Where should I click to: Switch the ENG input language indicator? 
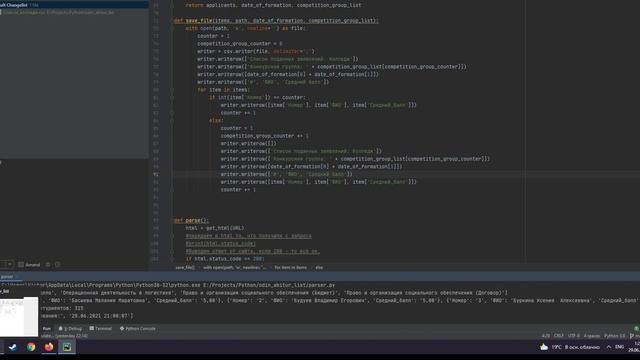pyautogui.click(x=619, y=347)
